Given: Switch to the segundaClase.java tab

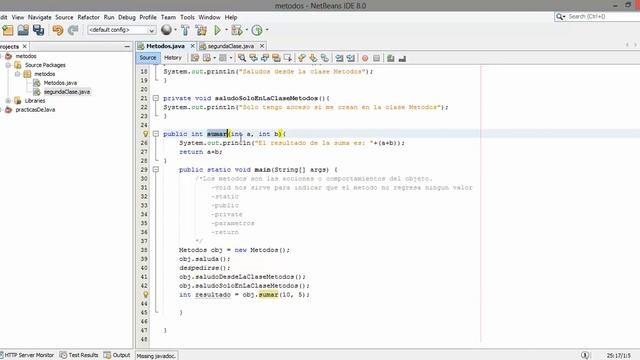Looking at the screenshot, I should pyautogui.click(x=231, y=46).
